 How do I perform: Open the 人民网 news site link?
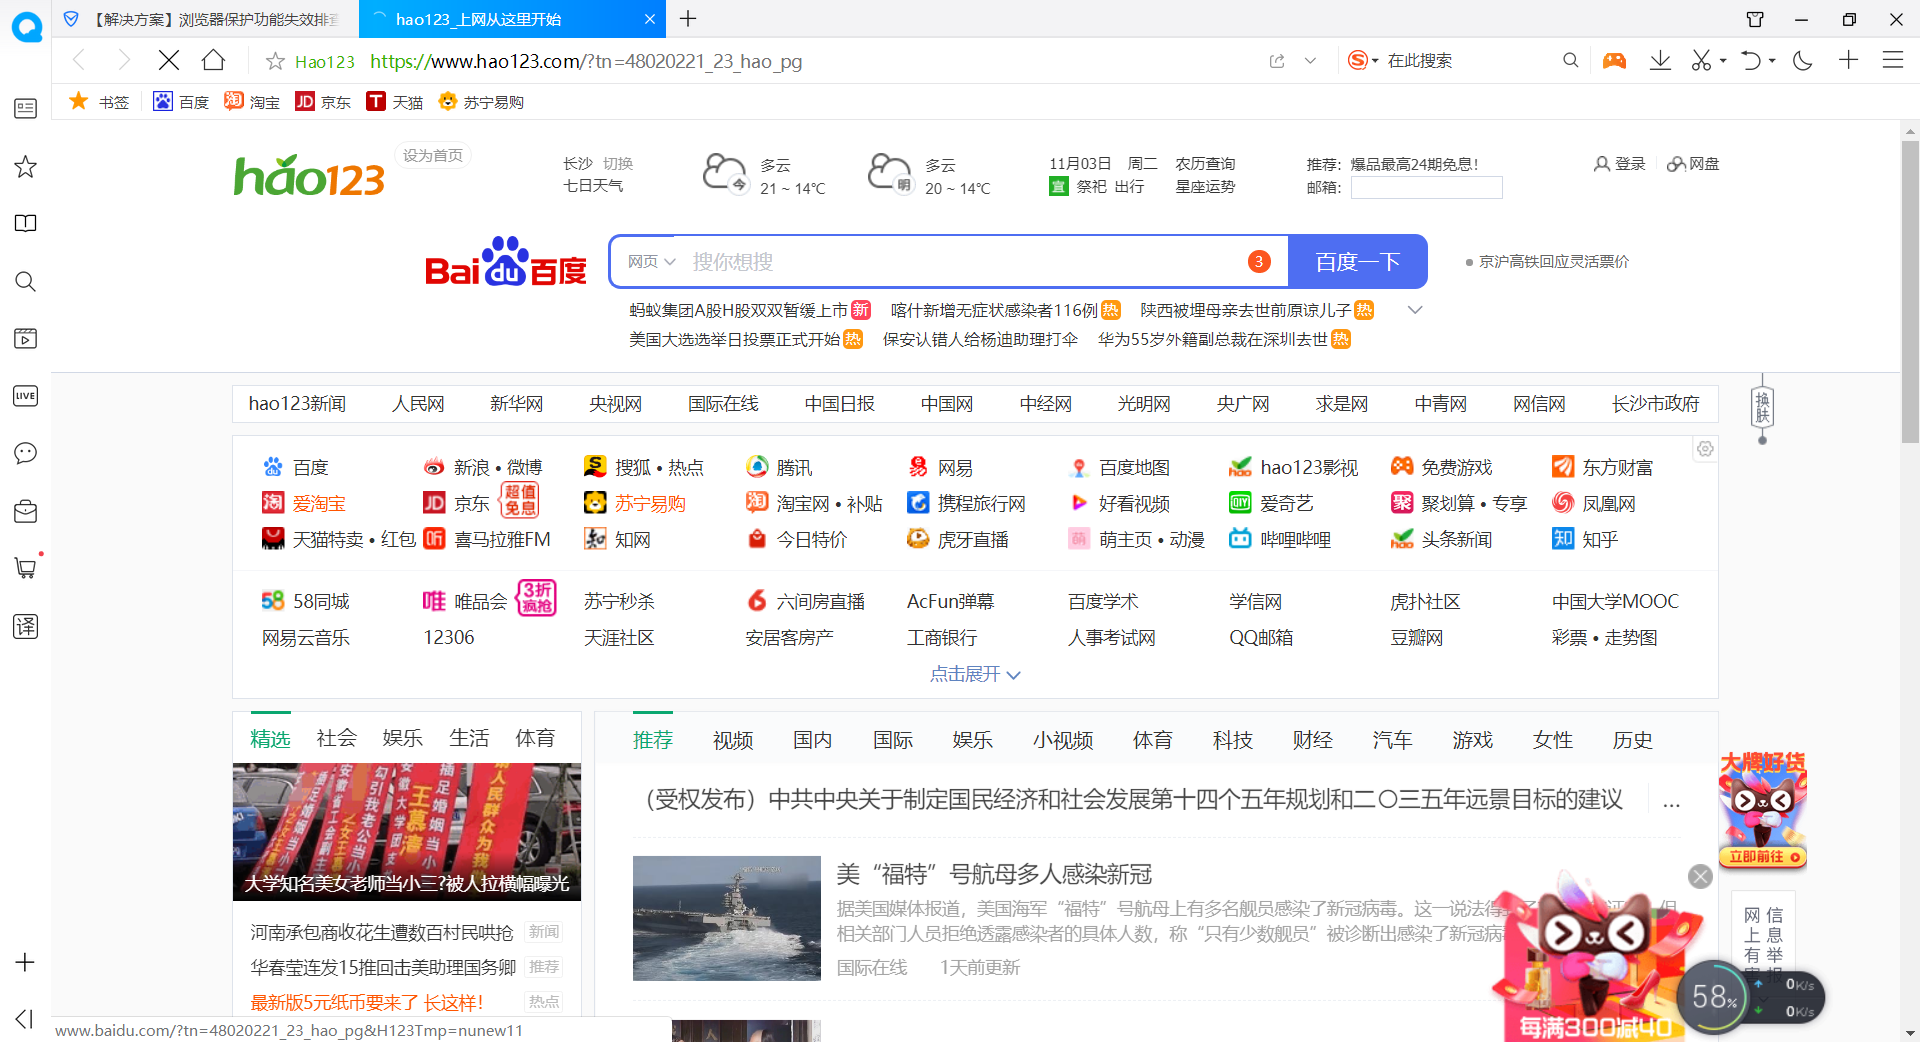(418, 403)
